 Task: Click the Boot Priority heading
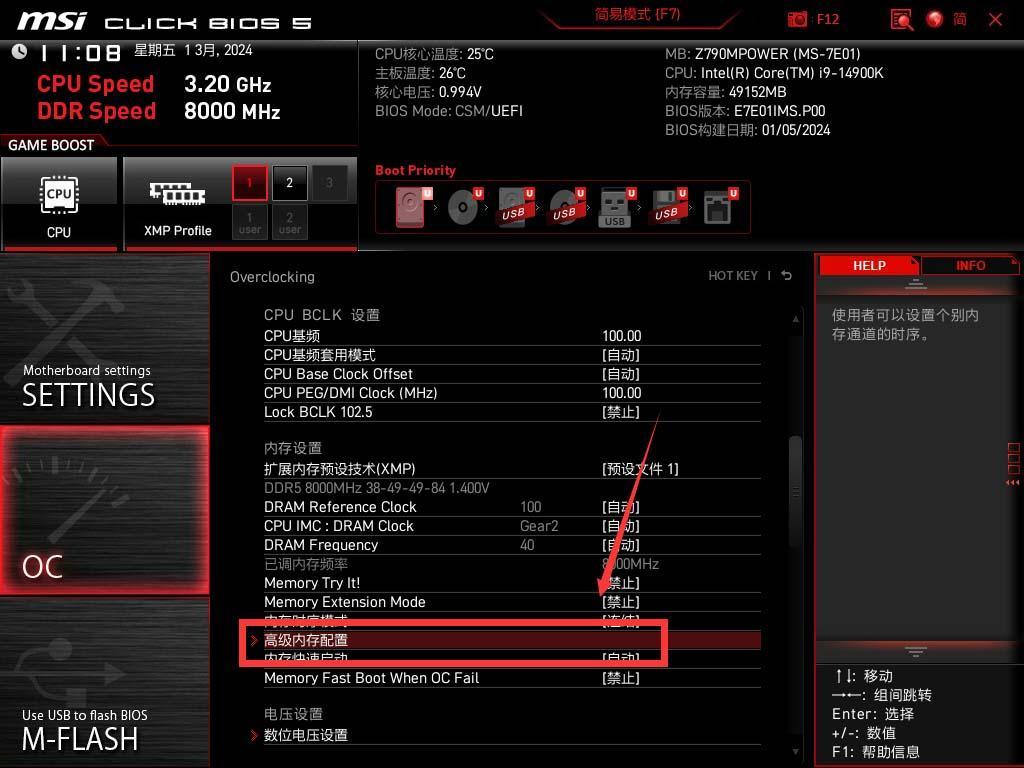tap(415, 170)
